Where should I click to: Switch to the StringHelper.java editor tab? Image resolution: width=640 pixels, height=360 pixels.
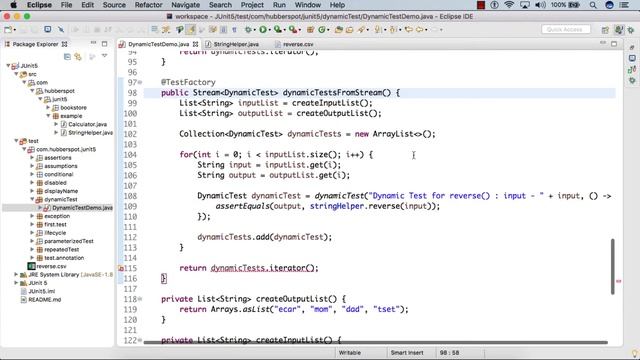[232, 44]
